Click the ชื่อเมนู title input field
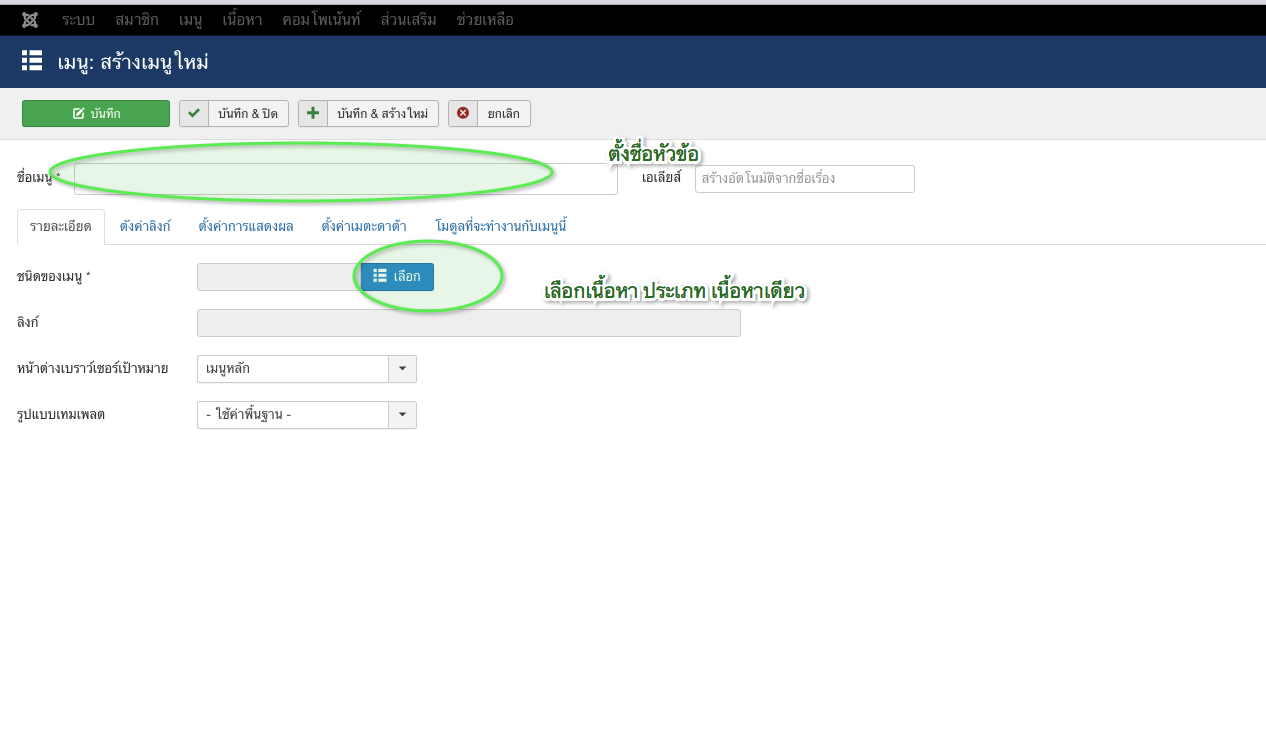 tap(345, 179)
